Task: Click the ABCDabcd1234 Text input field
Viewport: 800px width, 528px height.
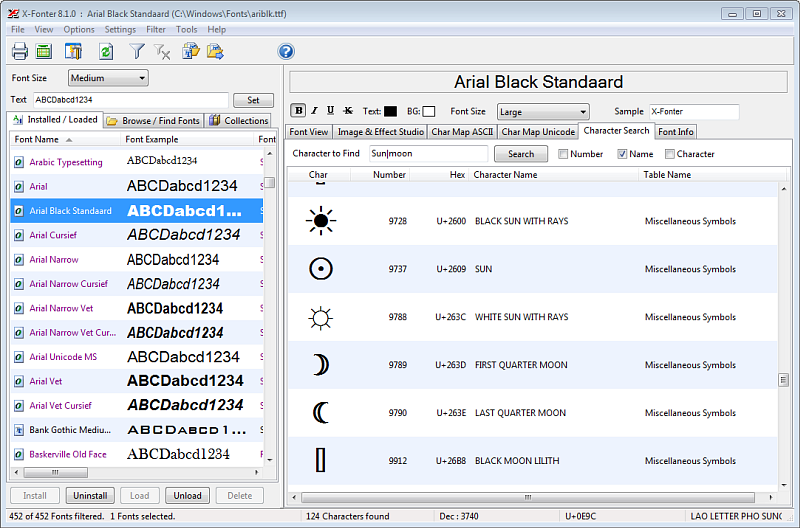Action: (131, 100)
